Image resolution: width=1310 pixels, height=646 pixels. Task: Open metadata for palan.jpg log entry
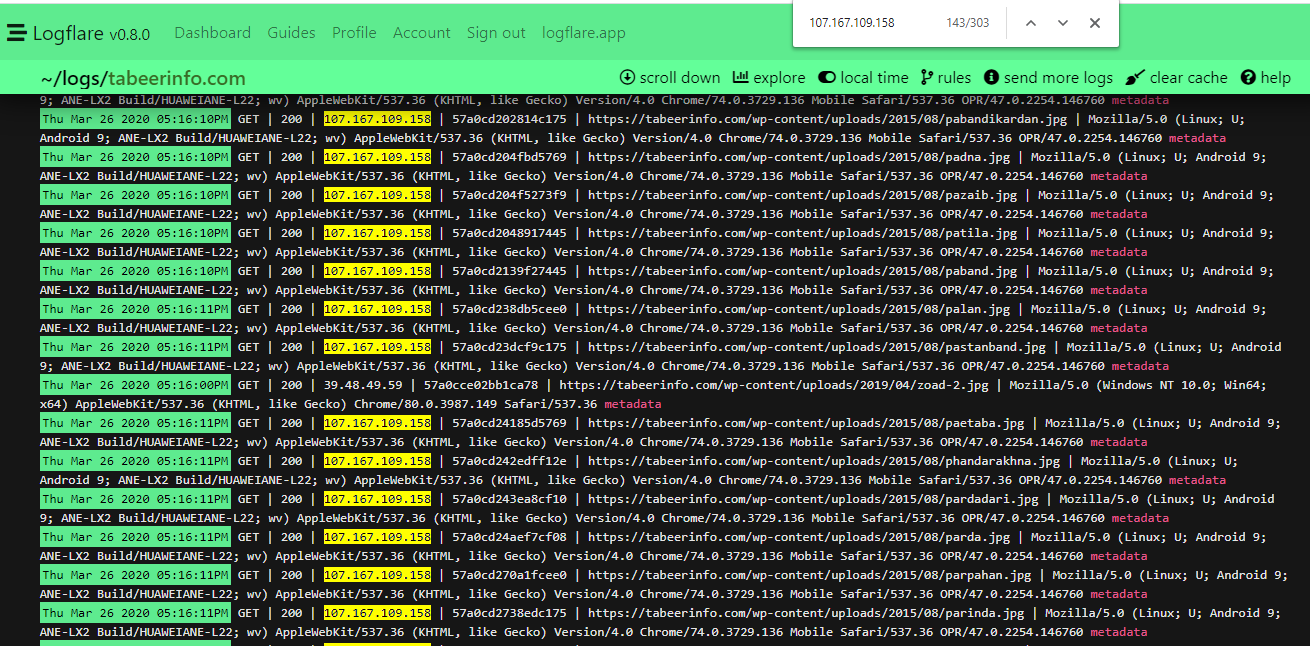(x=1119, y=328)
